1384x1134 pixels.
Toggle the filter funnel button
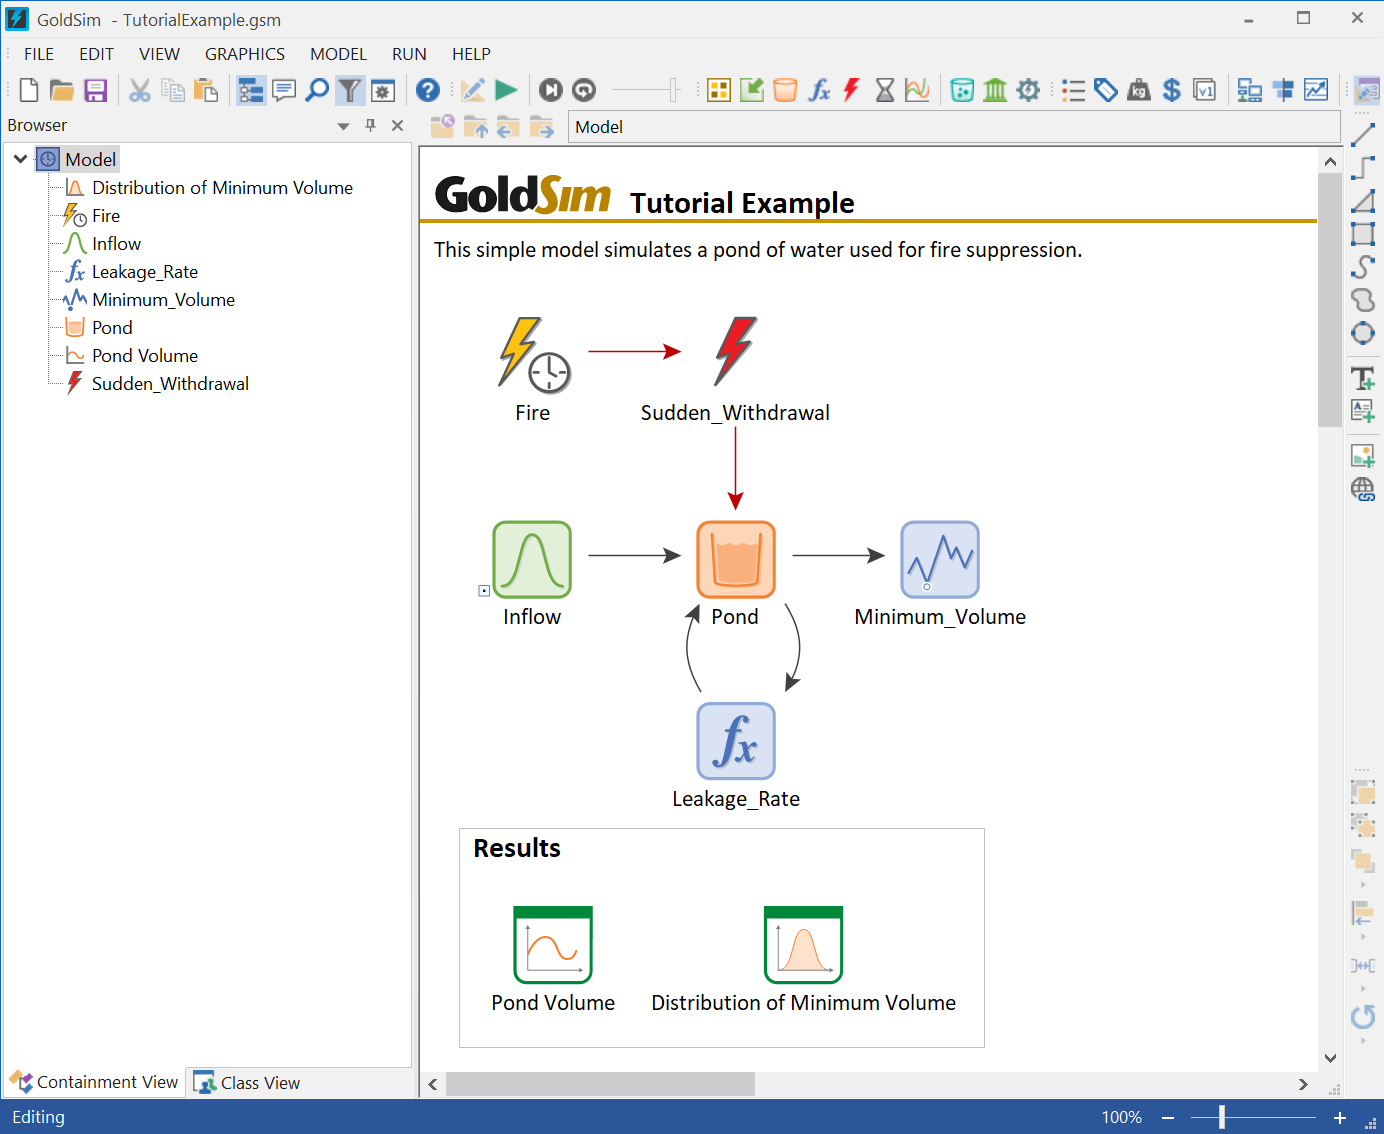point(349,90)
